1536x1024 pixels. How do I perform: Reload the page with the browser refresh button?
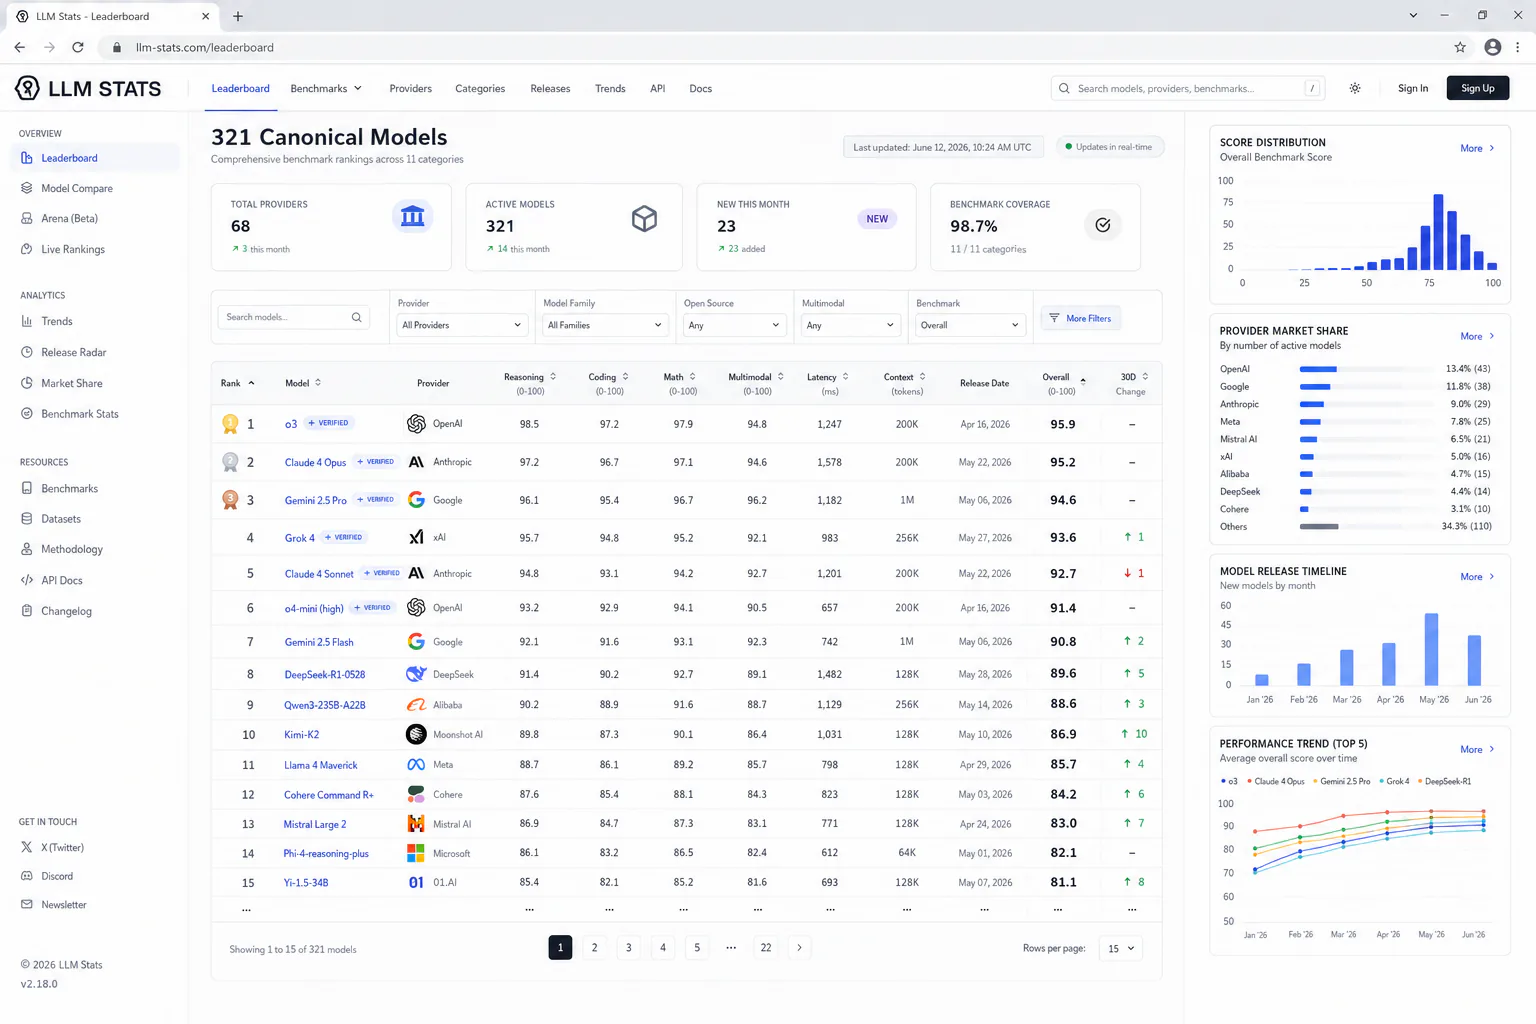pos(78,47)
